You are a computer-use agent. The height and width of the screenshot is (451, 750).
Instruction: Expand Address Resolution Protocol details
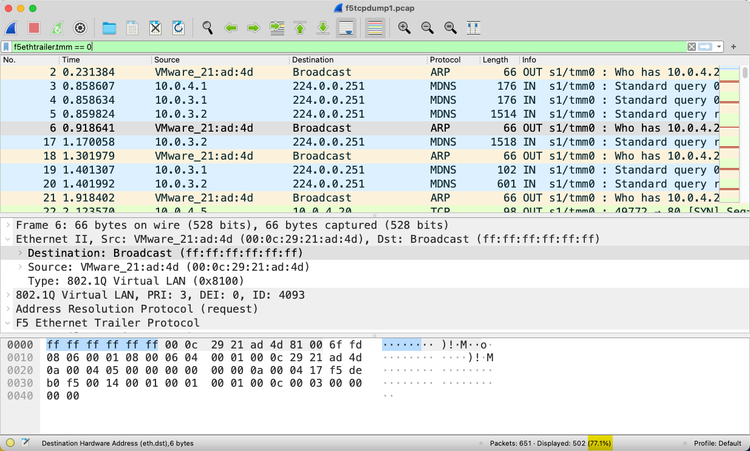[8, 309]
